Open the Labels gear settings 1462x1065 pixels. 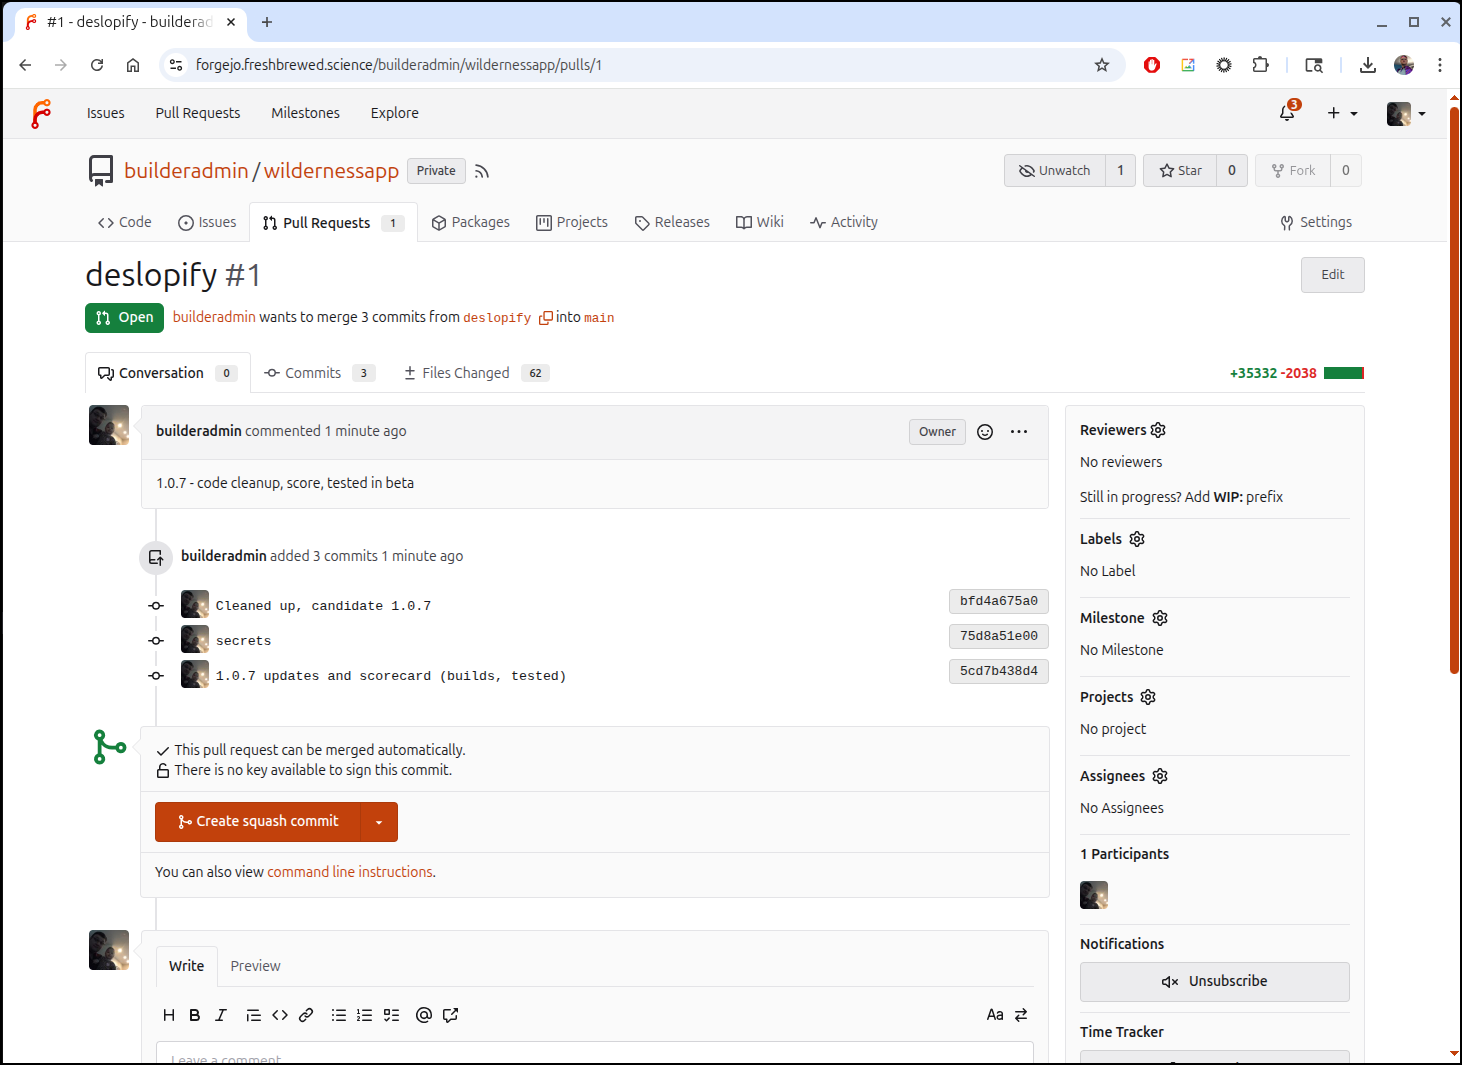pyautogui.click(x=1137, y=539)
